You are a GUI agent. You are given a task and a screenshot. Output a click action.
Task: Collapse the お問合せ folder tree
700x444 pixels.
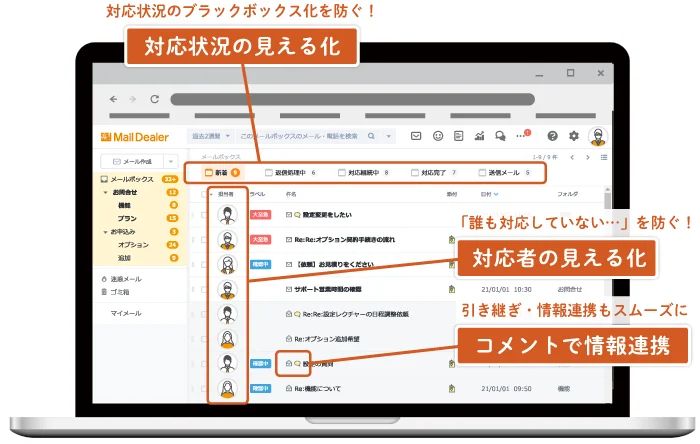pos(107,192)
